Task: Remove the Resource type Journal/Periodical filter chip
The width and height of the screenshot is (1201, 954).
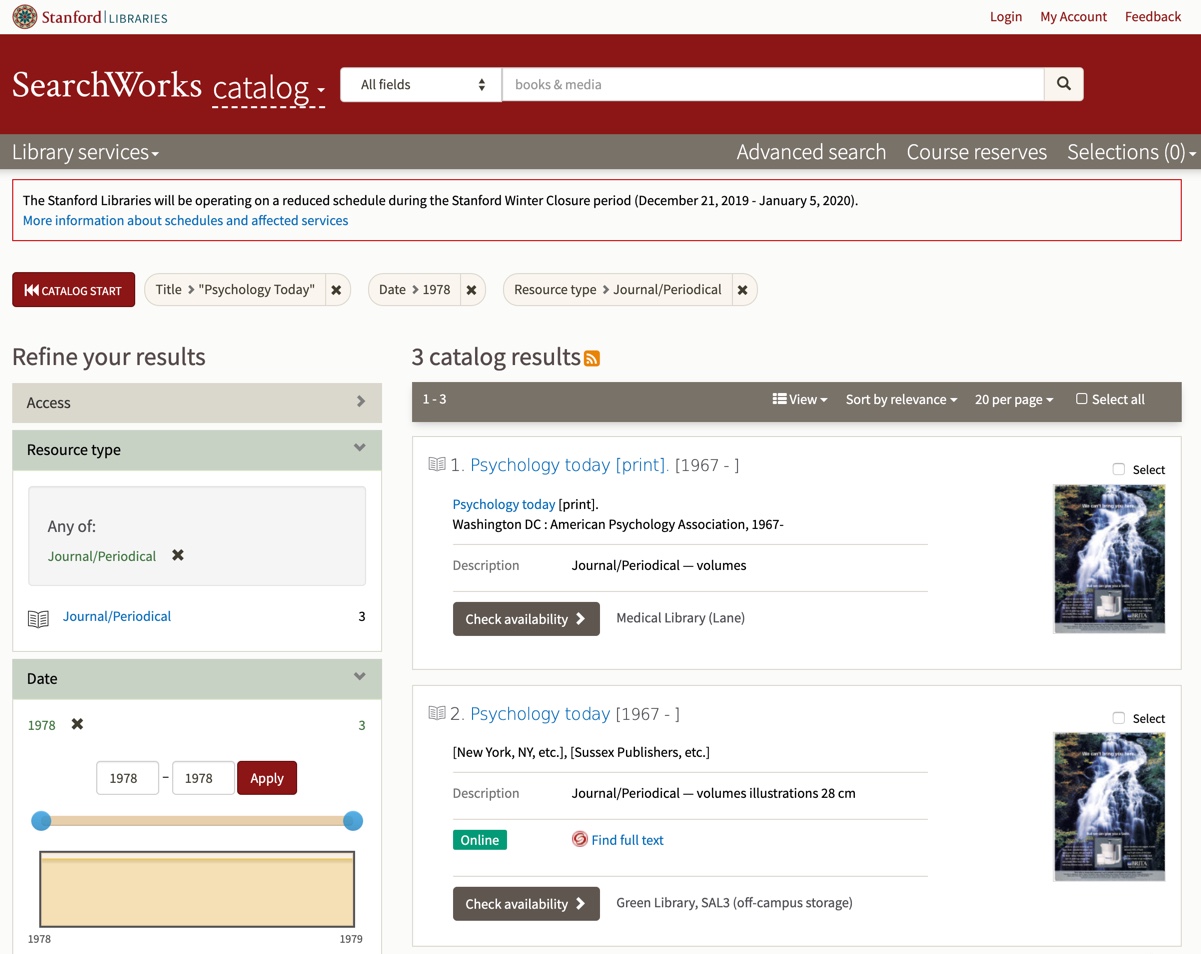Action: pyautogui.click(x=742, y=290)
